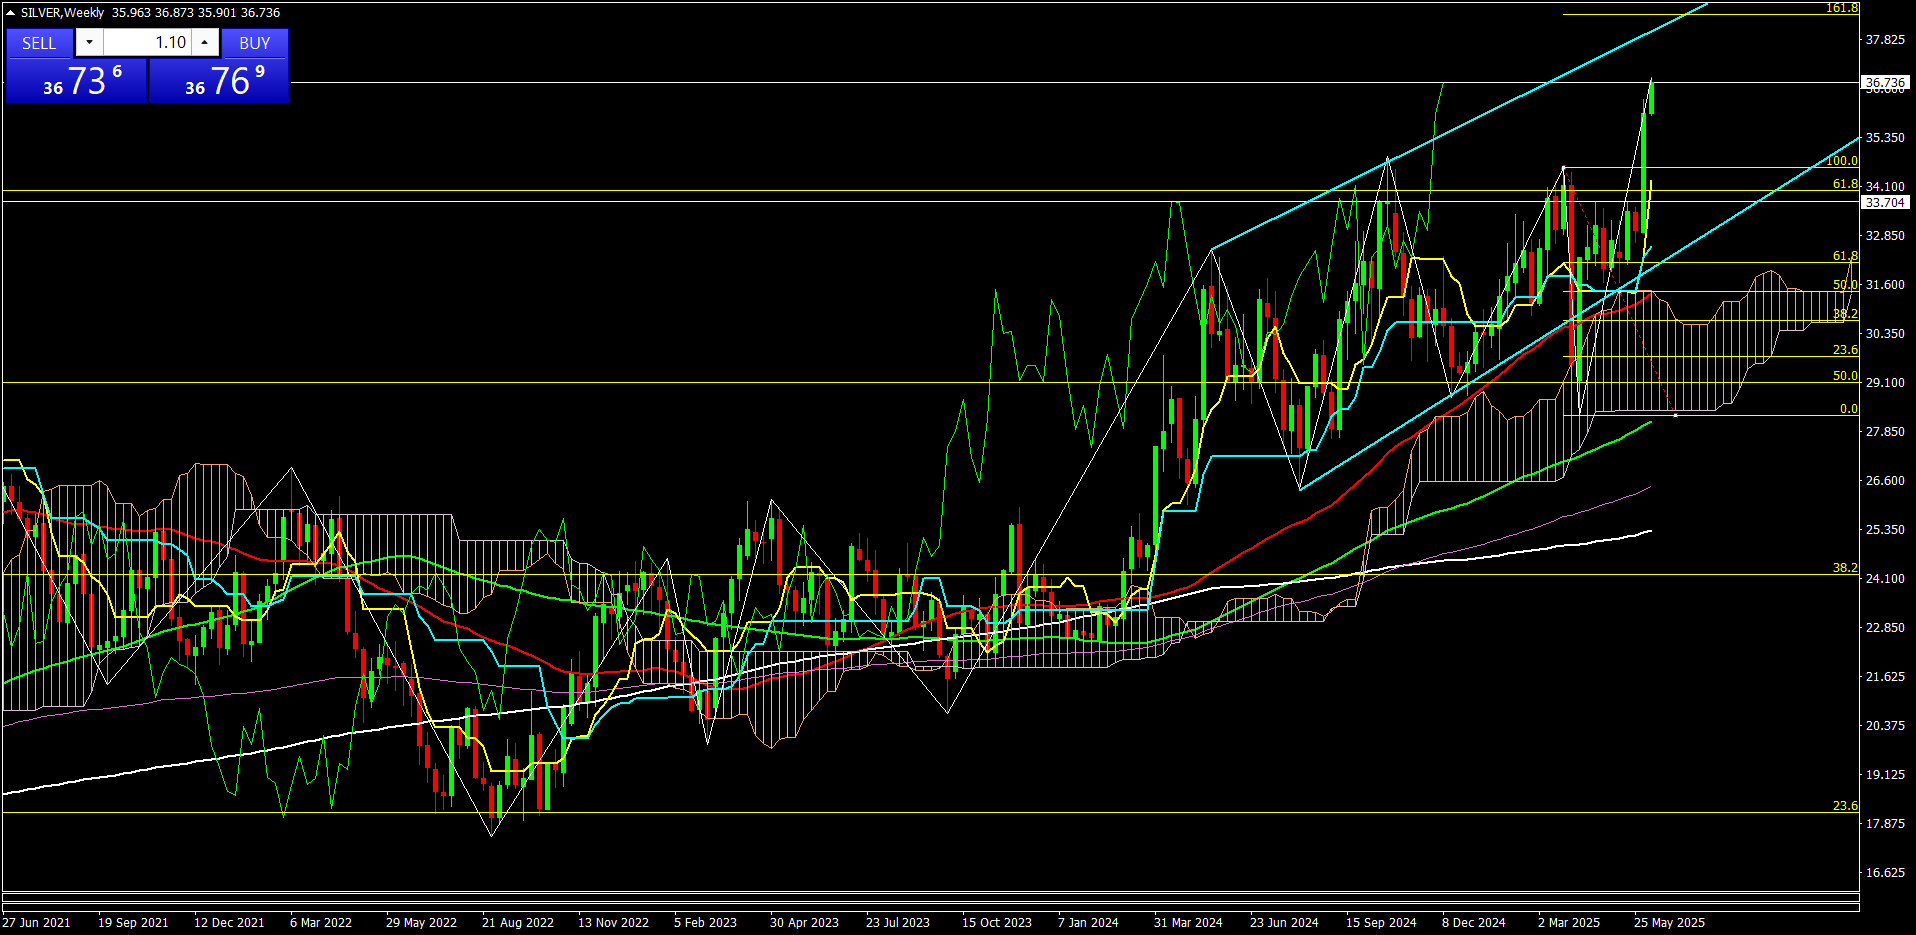Collapse the one-click trading panel triangle
The height and width of the screenshot is (935, 1916).
pos(10,13)
